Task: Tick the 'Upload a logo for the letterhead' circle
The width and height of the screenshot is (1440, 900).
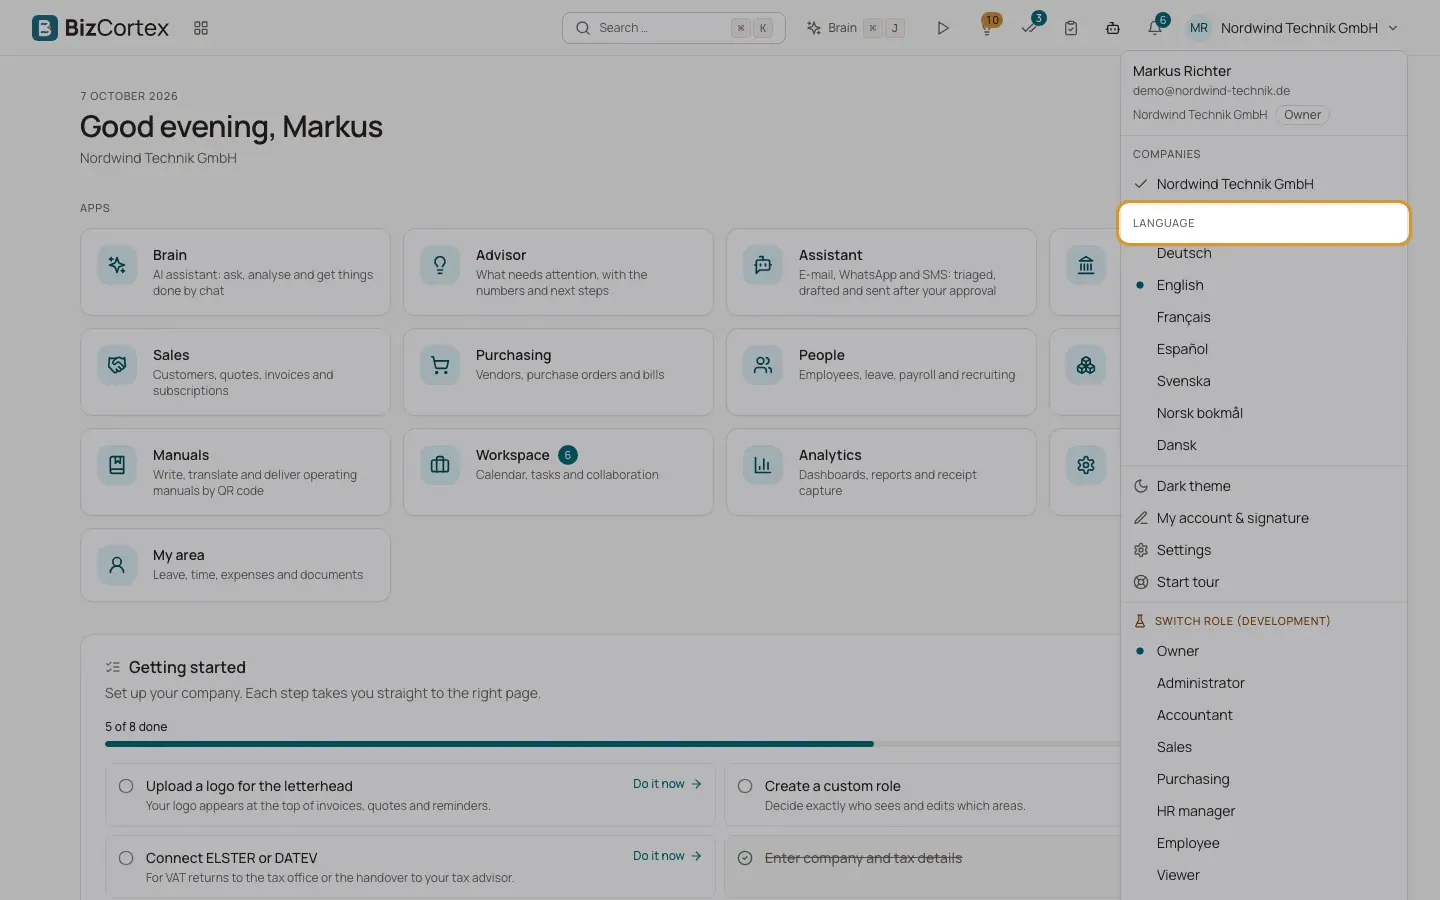Action: point(126,786)
